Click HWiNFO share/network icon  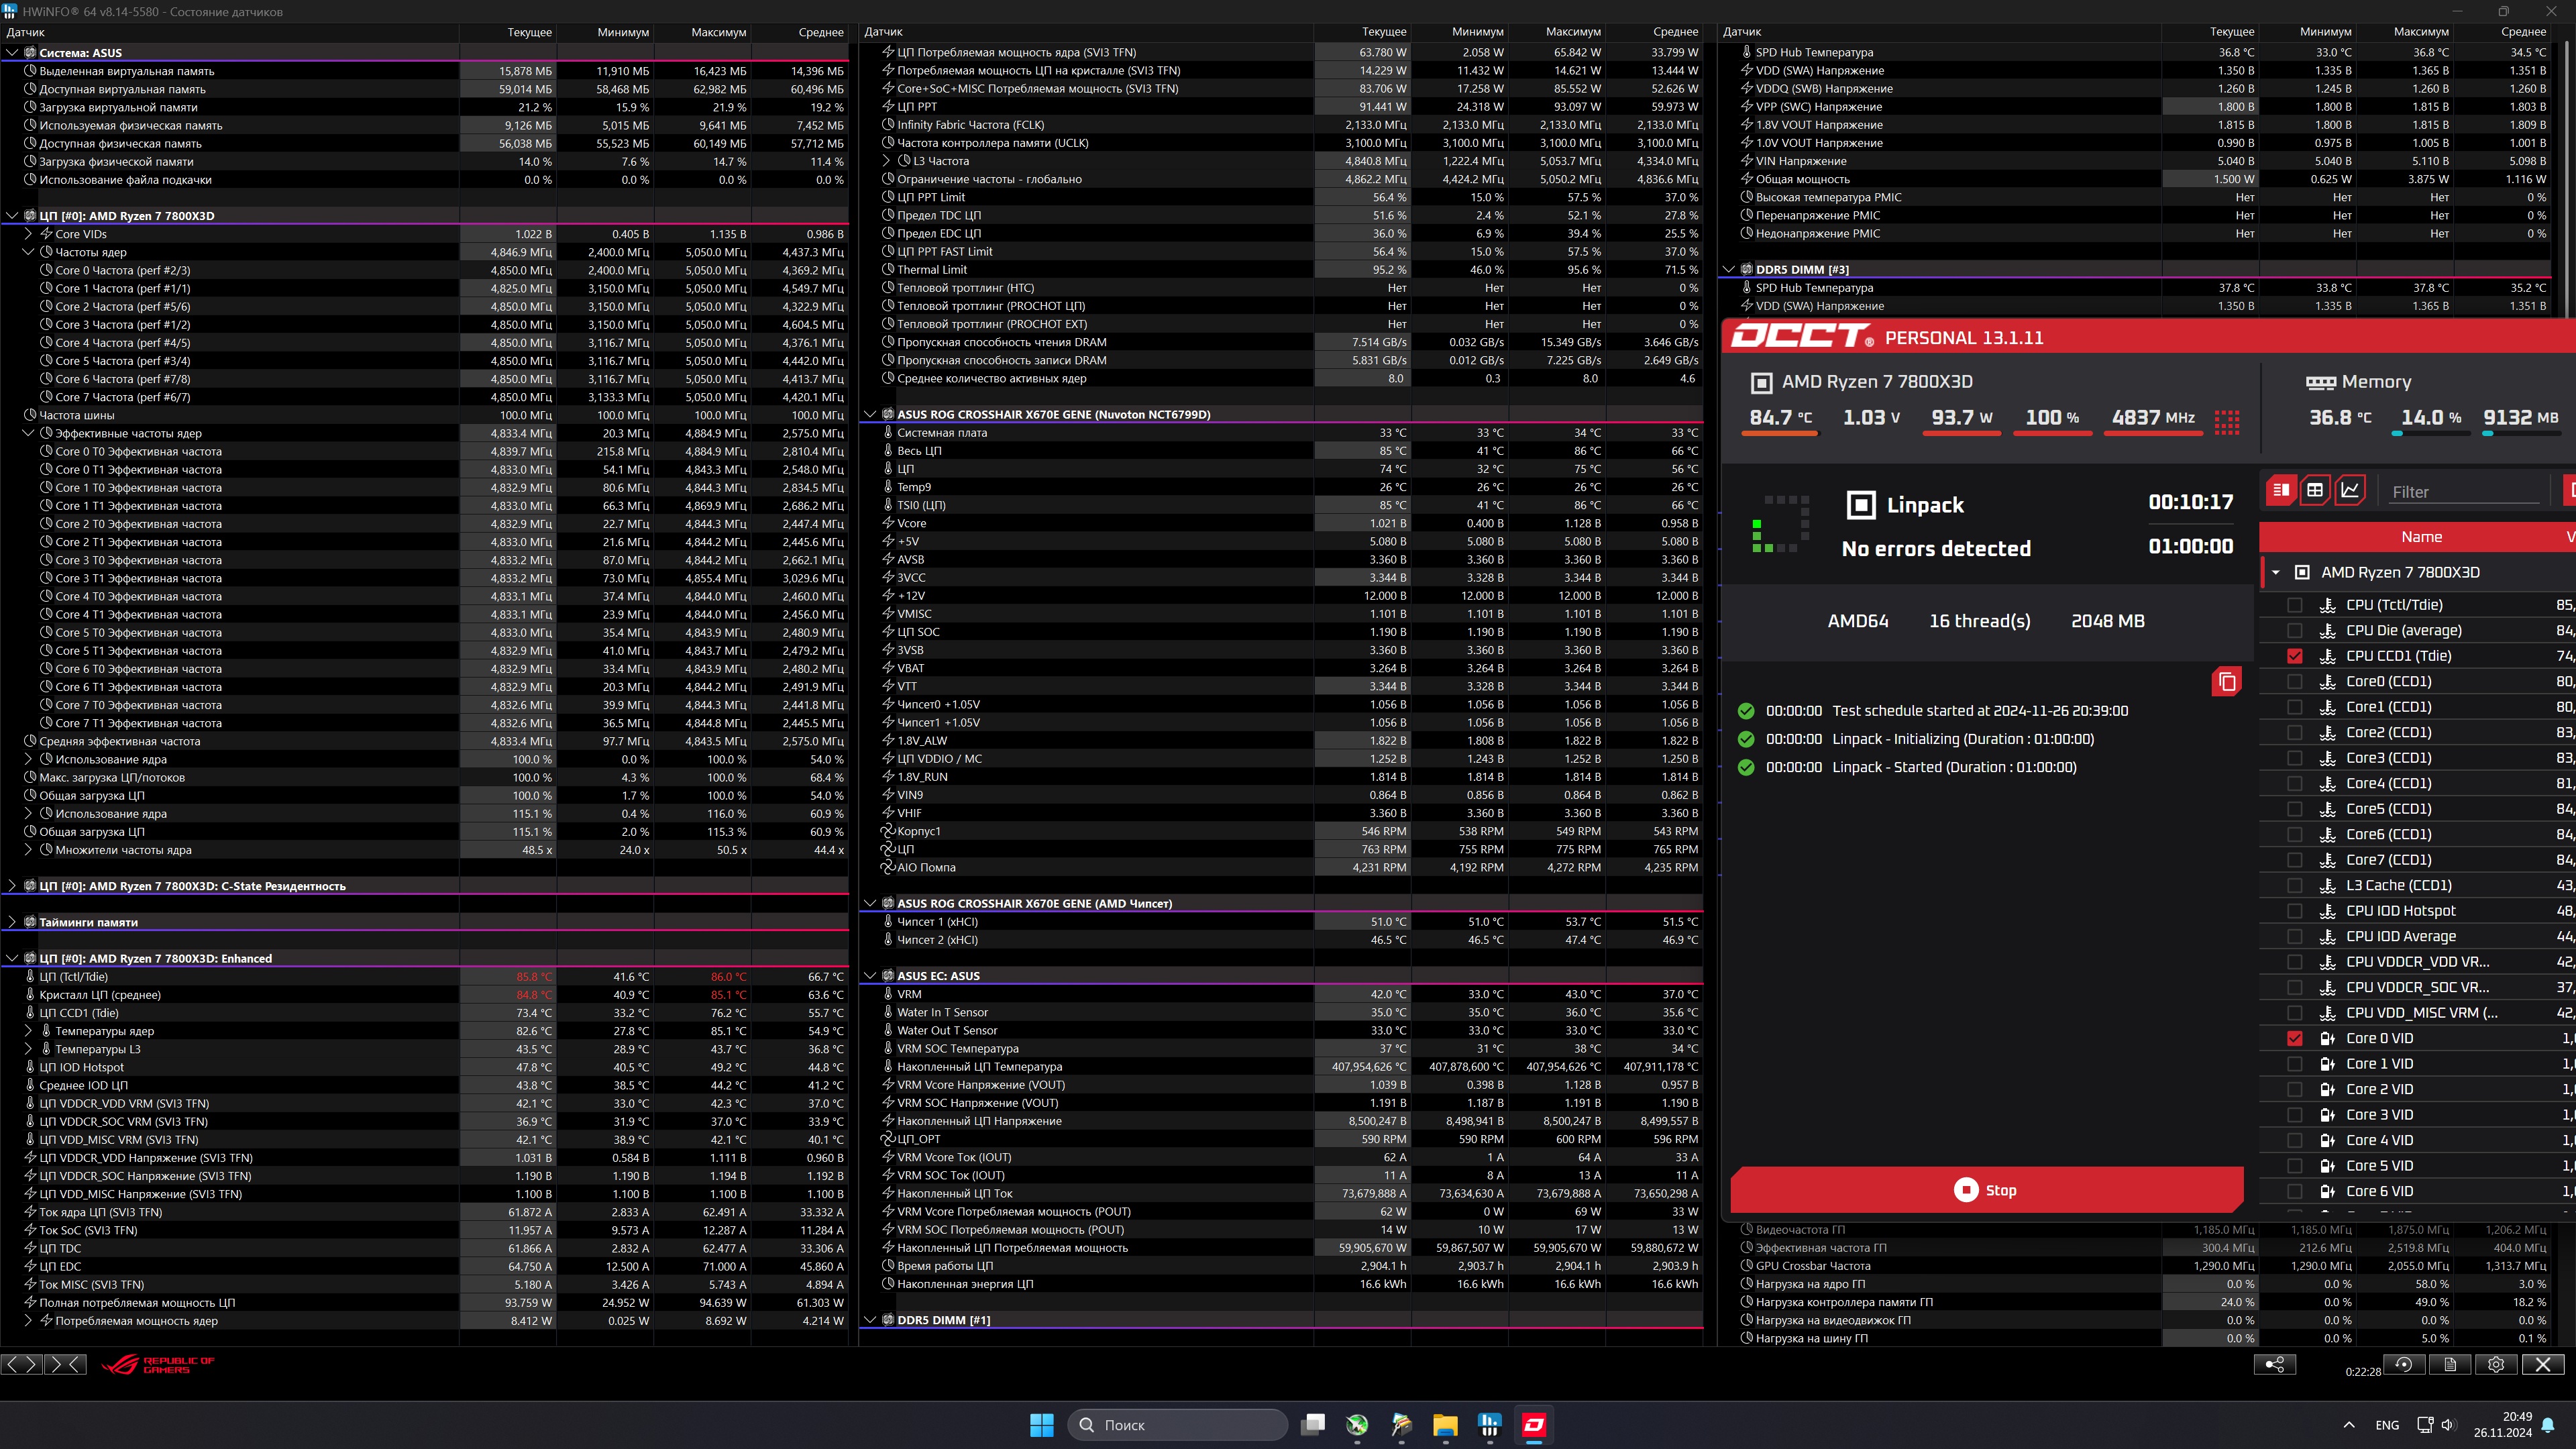point(2274,1364)
